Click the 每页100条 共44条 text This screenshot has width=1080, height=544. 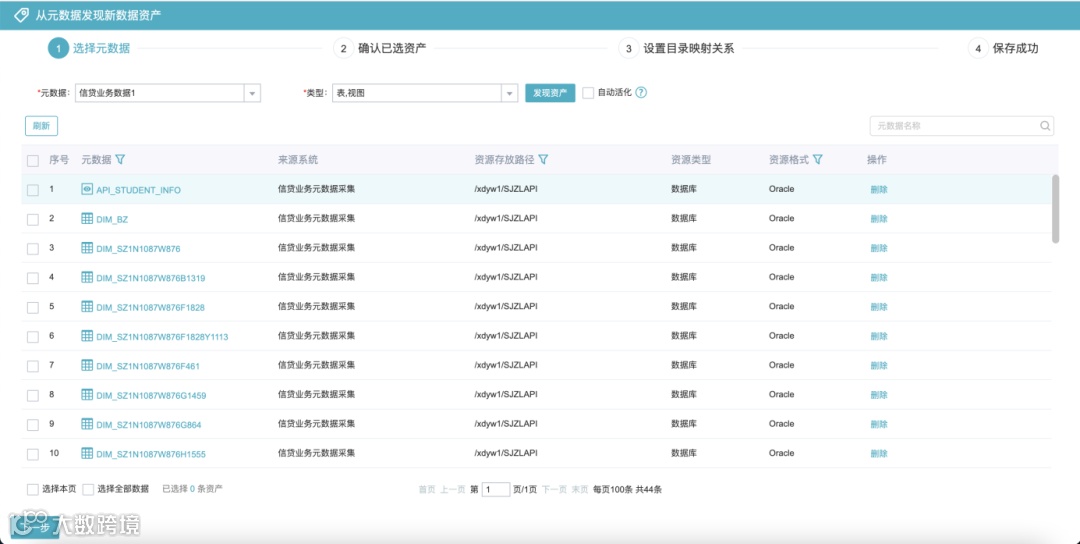(627, 490)
